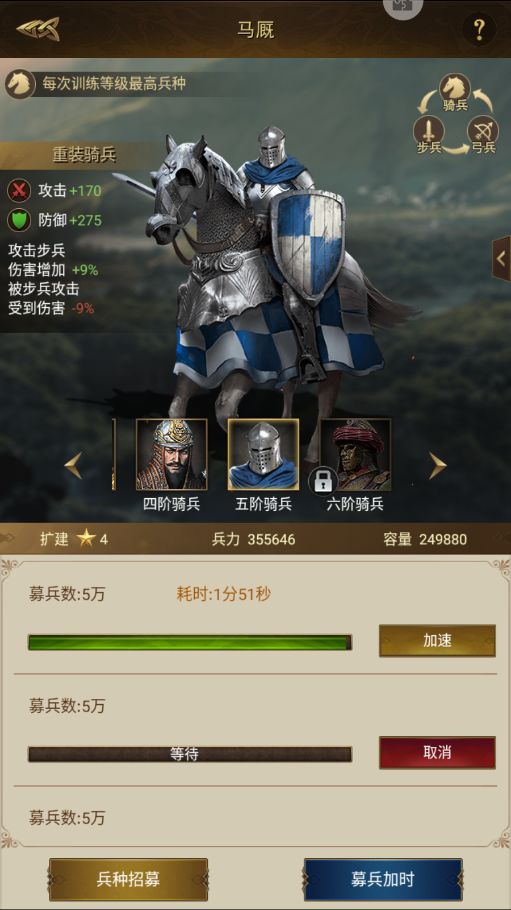511x910 pixels.
Task: Tap the back arrow emblem
Action: [x=38, y=29]
